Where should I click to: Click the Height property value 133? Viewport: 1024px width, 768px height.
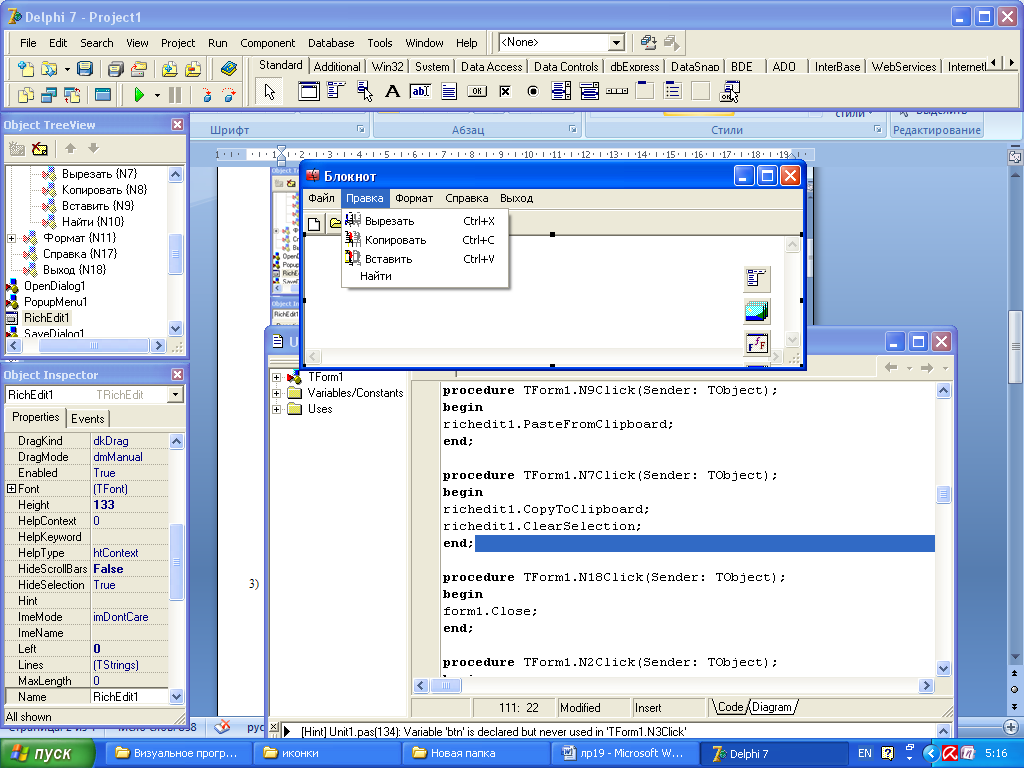[x=130, y=505]
